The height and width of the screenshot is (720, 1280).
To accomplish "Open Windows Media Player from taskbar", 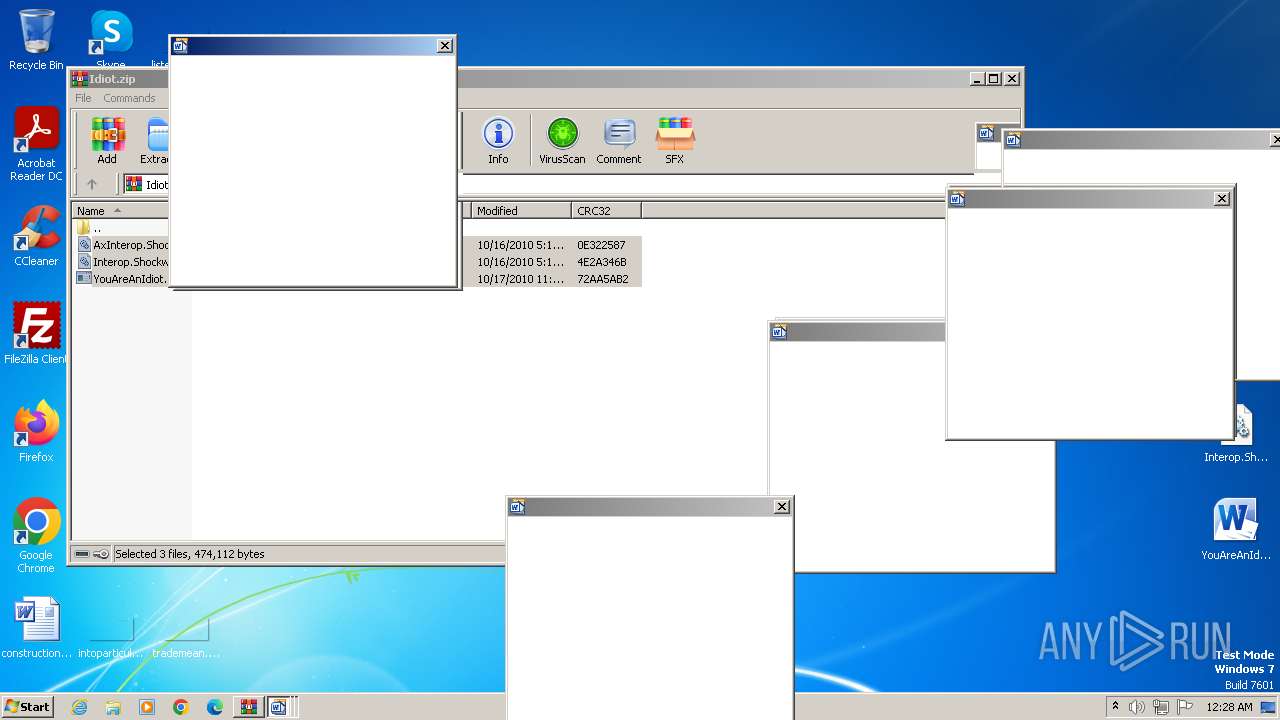I will (x=147, y=707).
